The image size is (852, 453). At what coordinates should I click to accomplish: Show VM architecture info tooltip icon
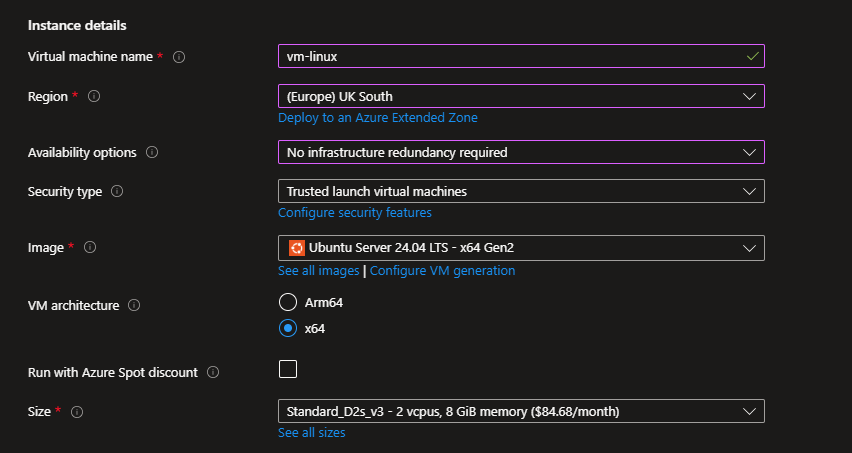point(134,305)
